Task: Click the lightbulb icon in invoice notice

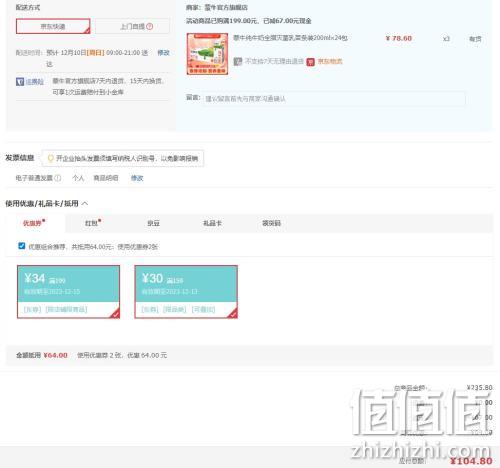Action: click(x=50, y=158)
